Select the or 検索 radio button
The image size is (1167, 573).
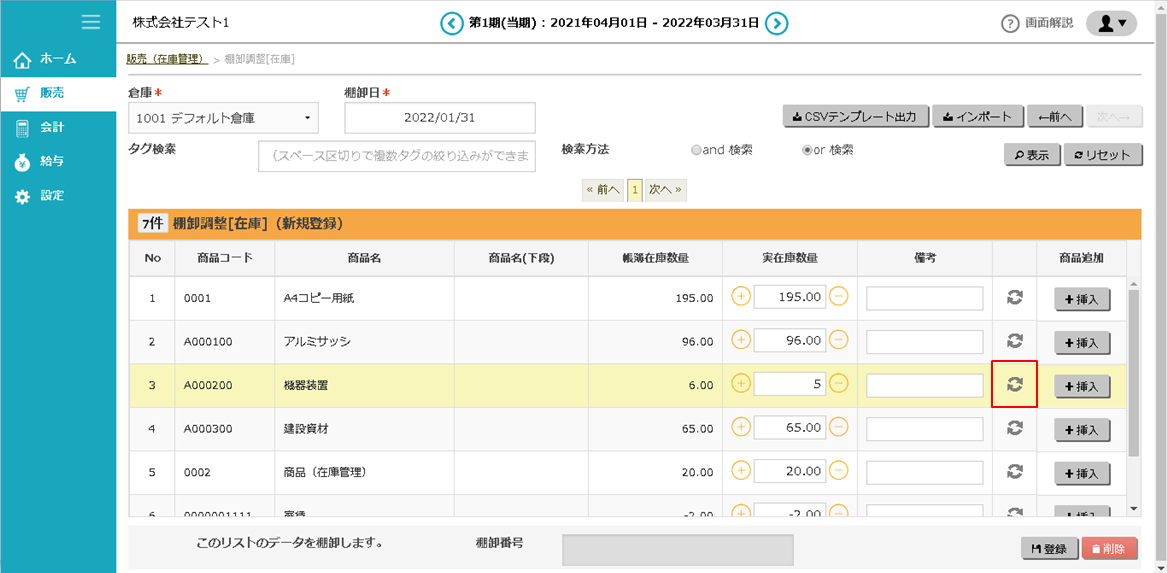[x=808, y=151]
